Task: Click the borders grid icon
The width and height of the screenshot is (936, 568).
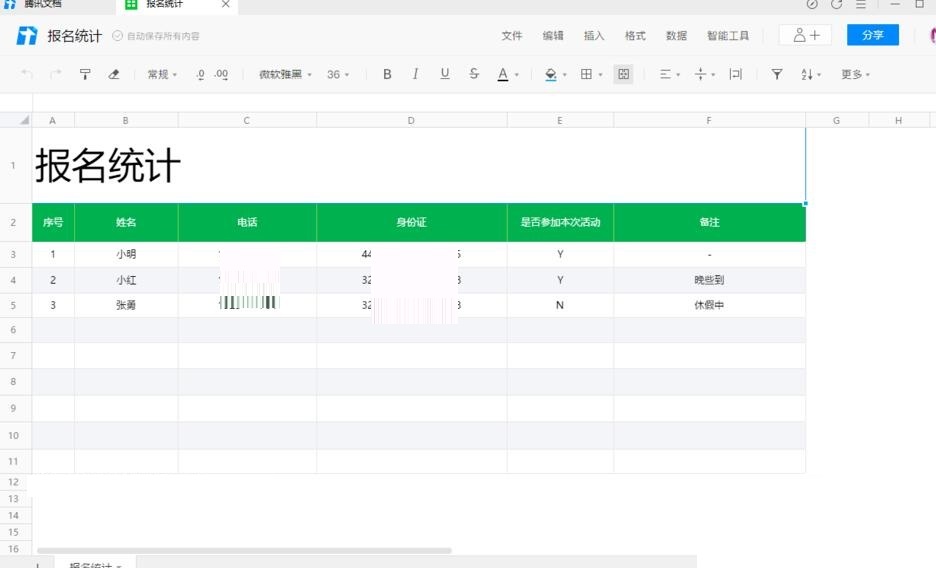Action: (586, 74)
